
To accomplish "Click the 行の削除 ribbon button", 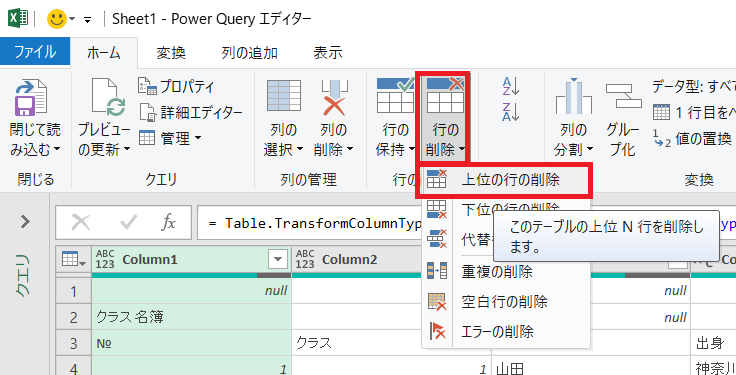I will [445, 116].
